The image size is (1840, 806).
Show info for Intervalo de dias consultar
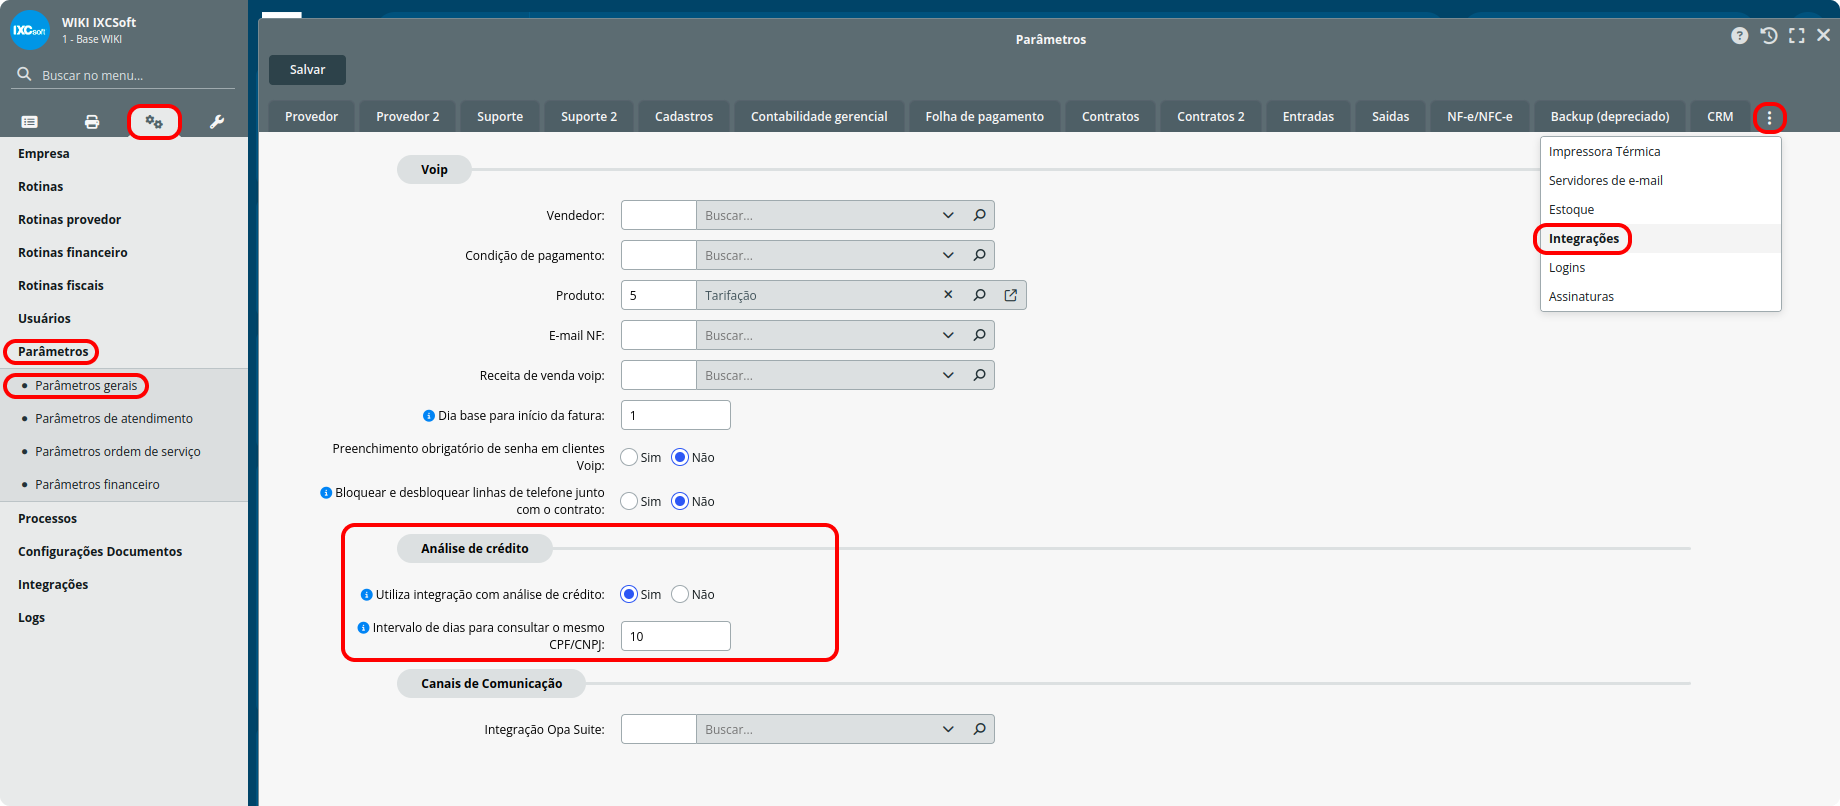tap(364, 628)
